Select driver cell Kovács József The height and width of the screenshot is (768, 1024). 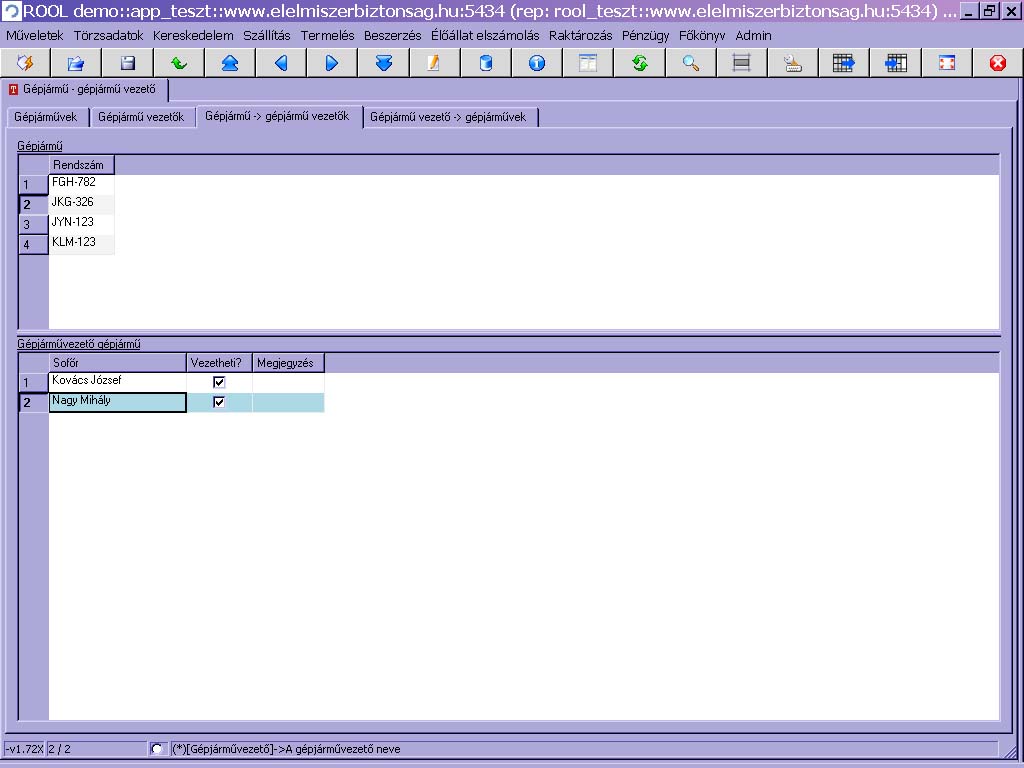[118, 382]
